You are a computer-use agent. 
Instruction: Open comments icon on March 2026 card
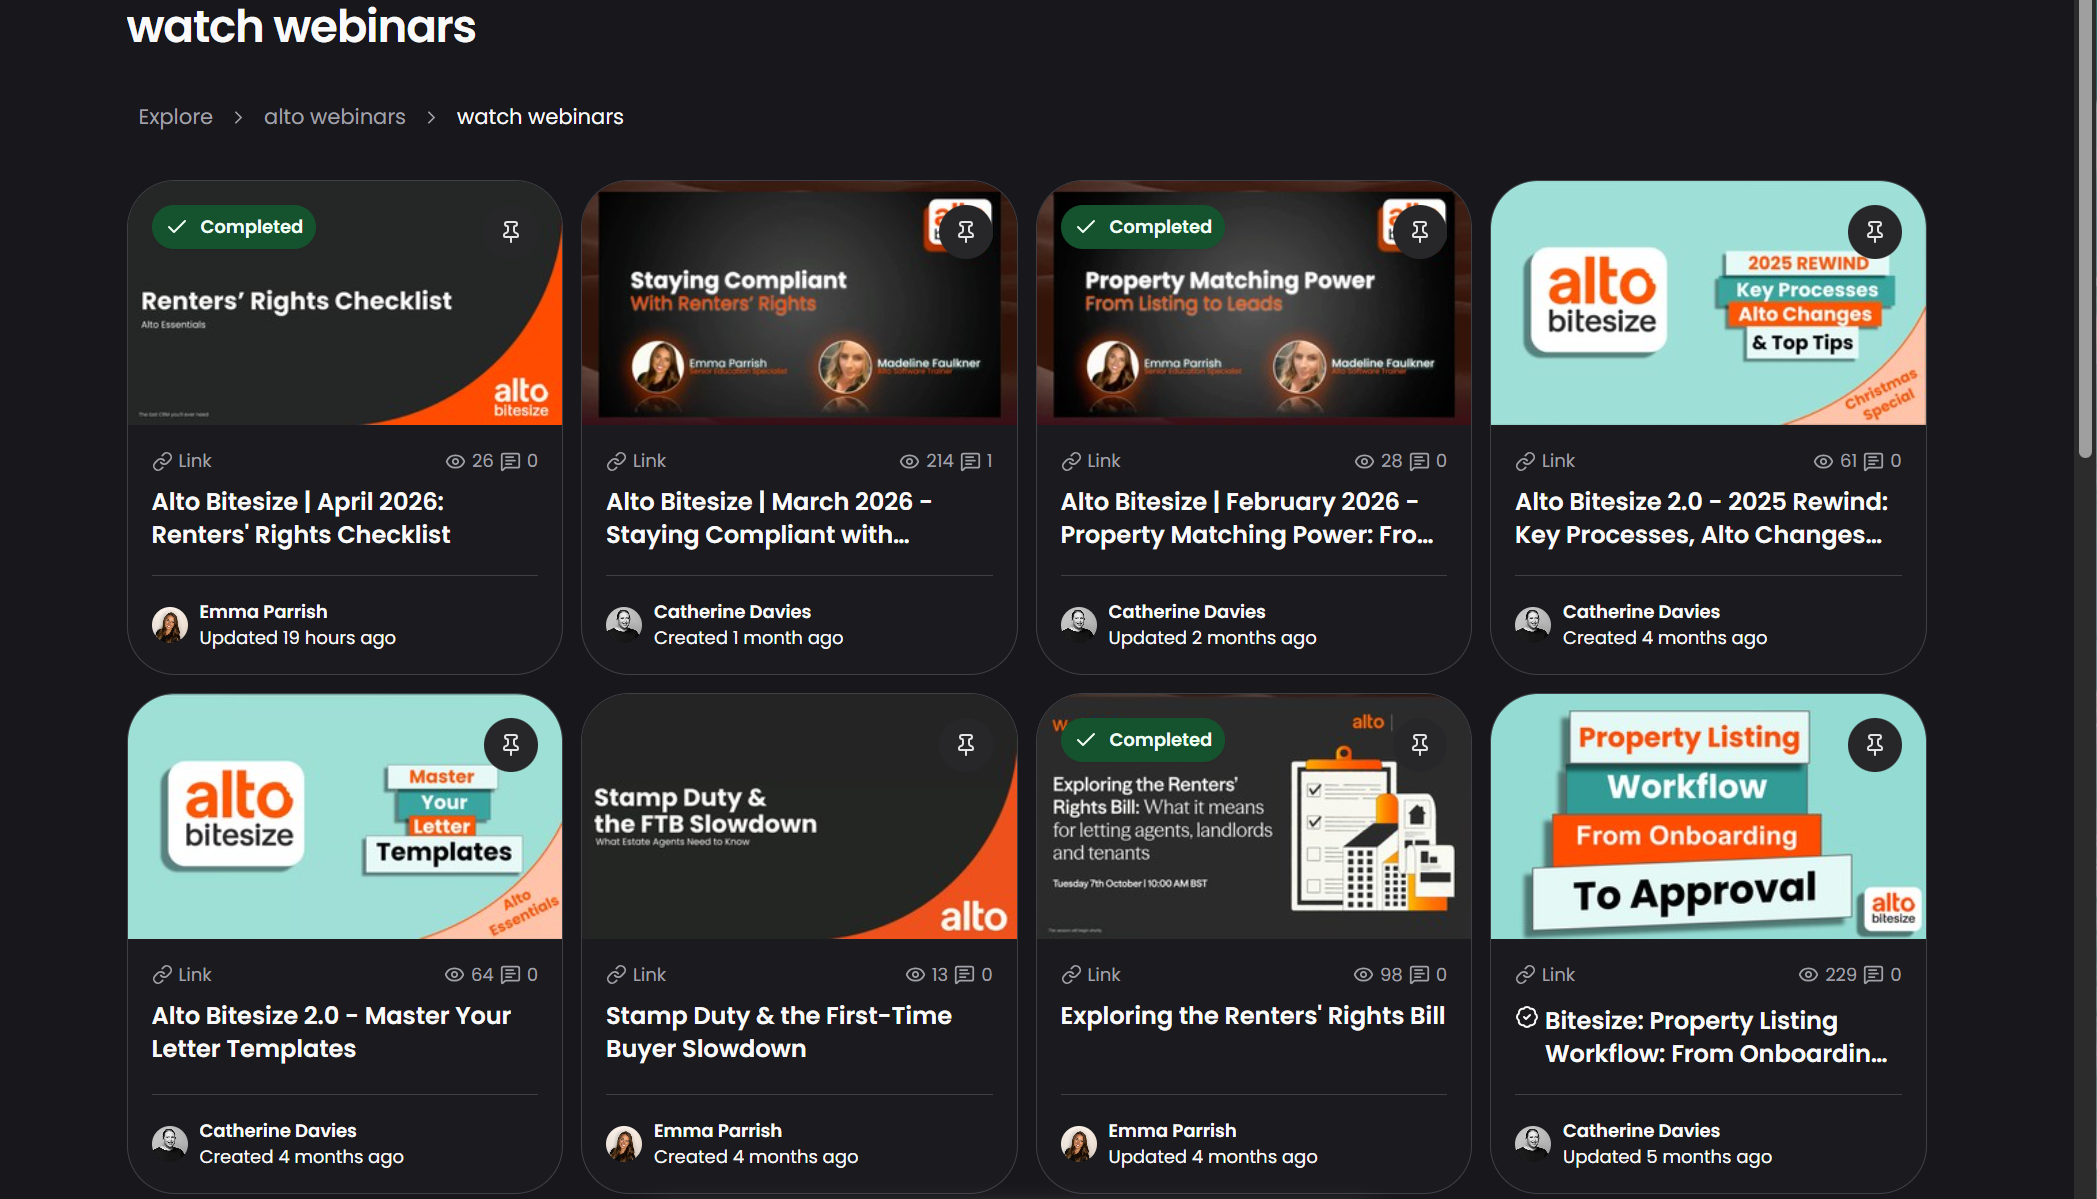pyautogui.click(x=970, y=461)
